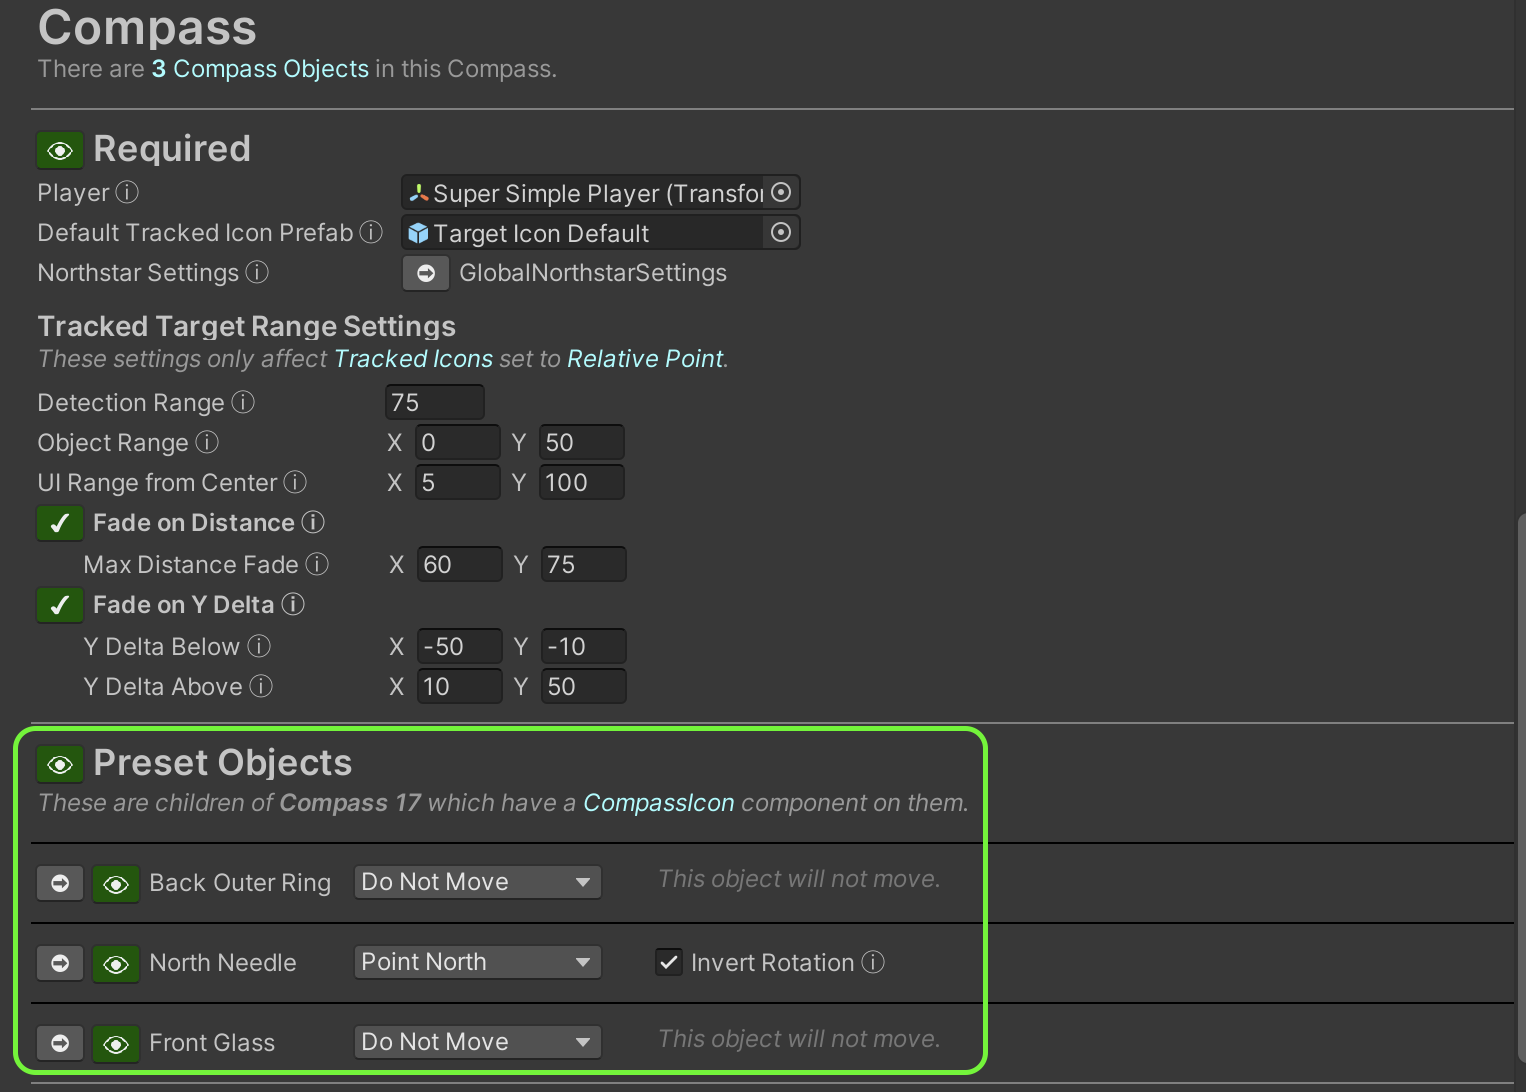1526x1092 pixels.
Task: Open object picker for Default Tracked Icon Prefab
Action: pos(781,233)
